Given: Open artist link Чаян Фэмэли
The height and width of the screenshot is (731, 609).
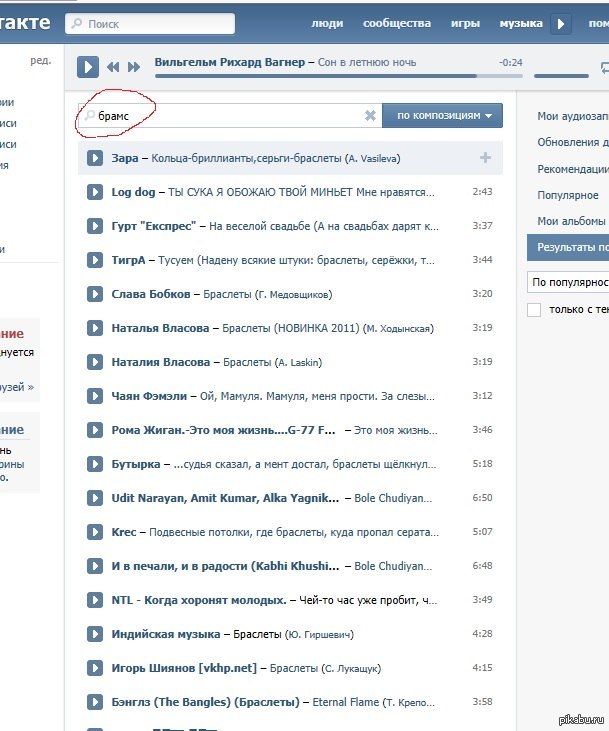Looking at the screenshot, I should (x=149, y=396).
